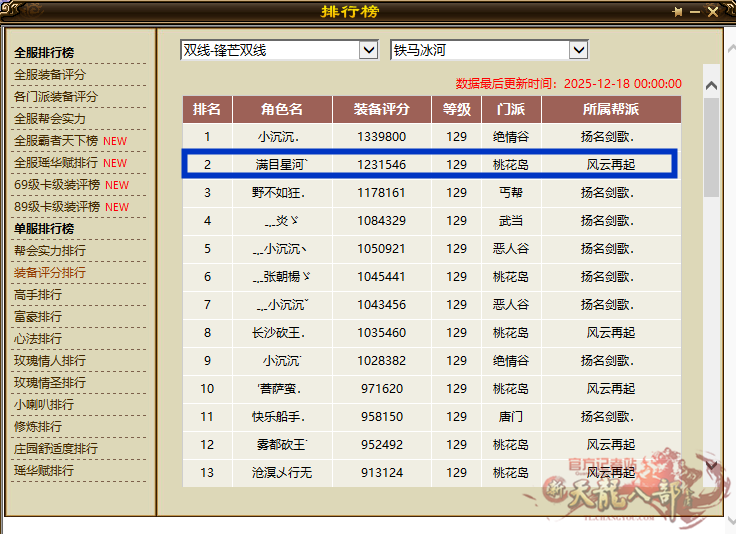Click score value 1028382
This screenshot has height=534, width=736.
382,361
